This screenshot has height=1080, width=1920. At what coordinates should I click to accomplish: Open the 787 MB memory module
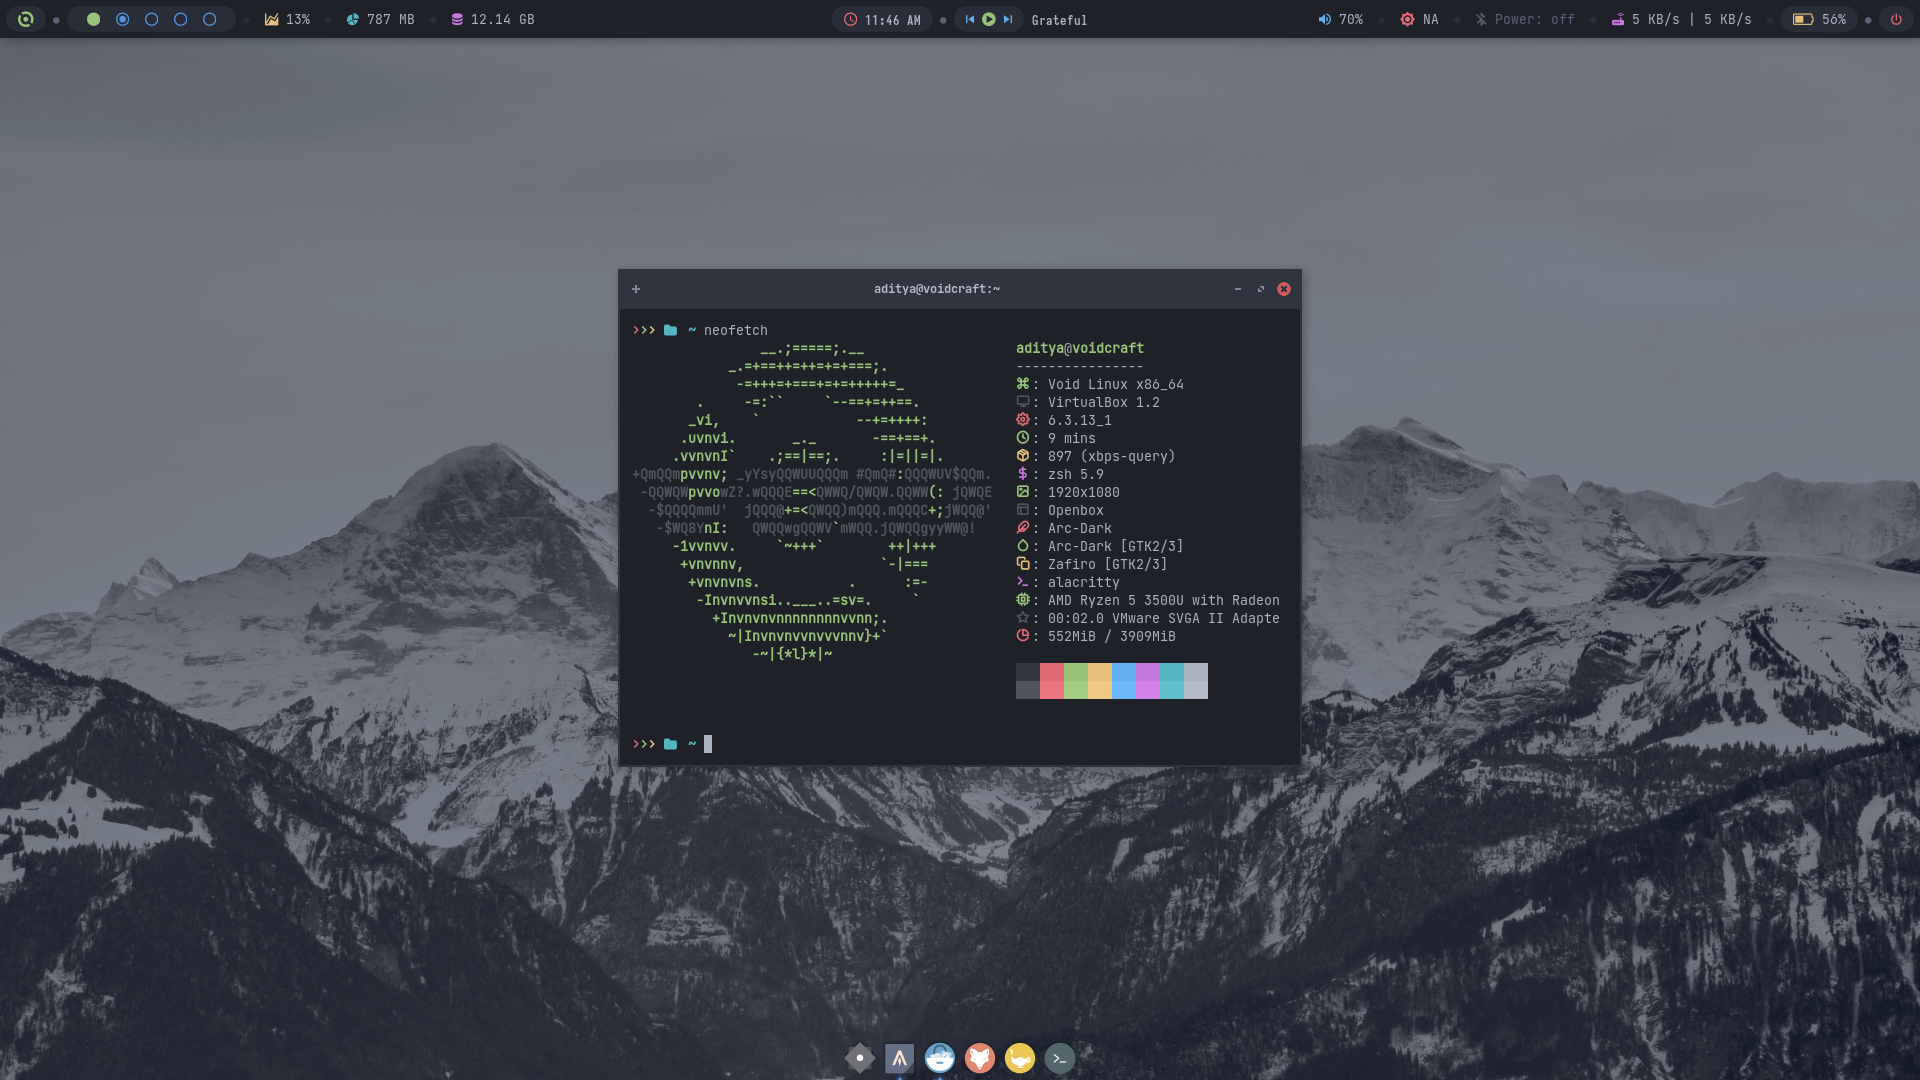point(380,19)
